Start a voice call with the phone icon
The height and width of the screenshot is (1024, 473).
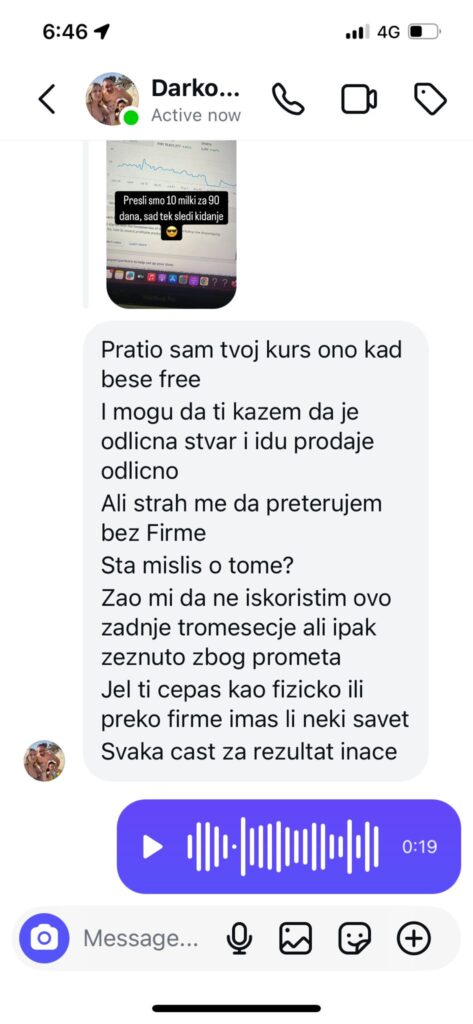tap(288, 99)
